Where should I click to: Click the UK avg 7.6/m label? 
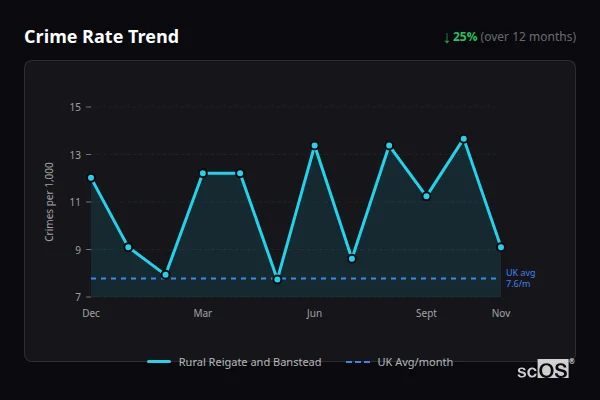click(520, 278)
